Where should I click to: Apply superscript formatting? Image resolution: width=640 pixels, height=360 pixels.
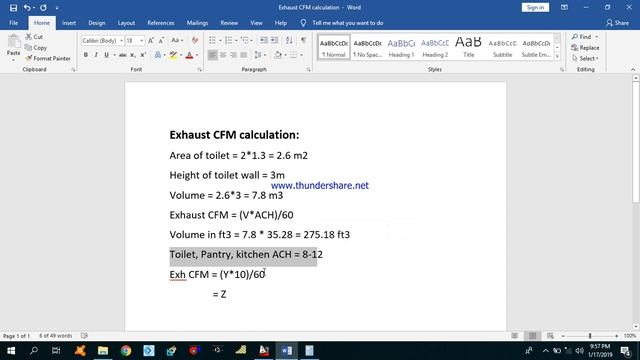[143, 55]
